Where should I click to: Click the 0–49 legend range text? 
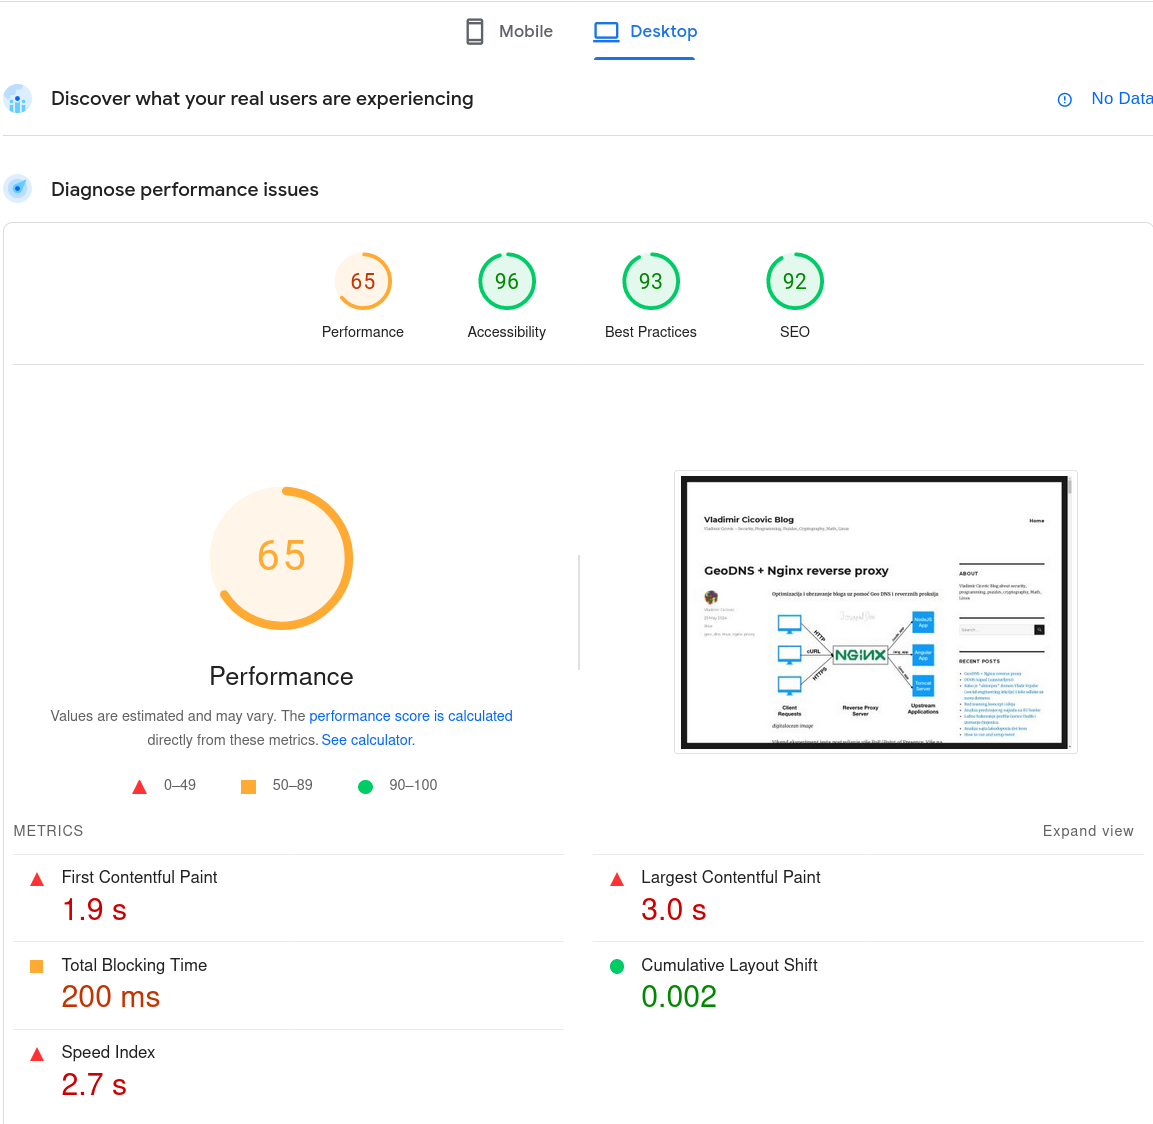coord(180,785)
